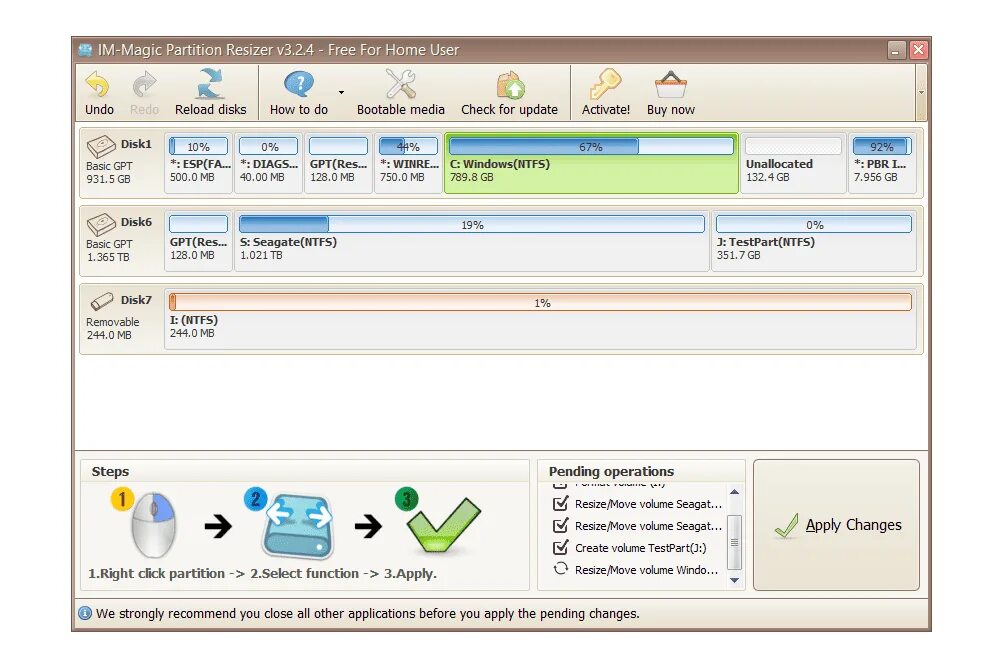Select the S: Seagate(NTFS) partition
The width and height of the screenshot is (1002, 668).
pyautogui.click(x=472, y=241)
